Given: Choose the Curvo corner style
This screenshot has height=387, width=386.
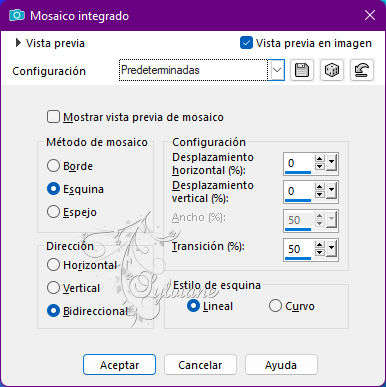Looking at the screenshot, I should click(x=275, y=306).
